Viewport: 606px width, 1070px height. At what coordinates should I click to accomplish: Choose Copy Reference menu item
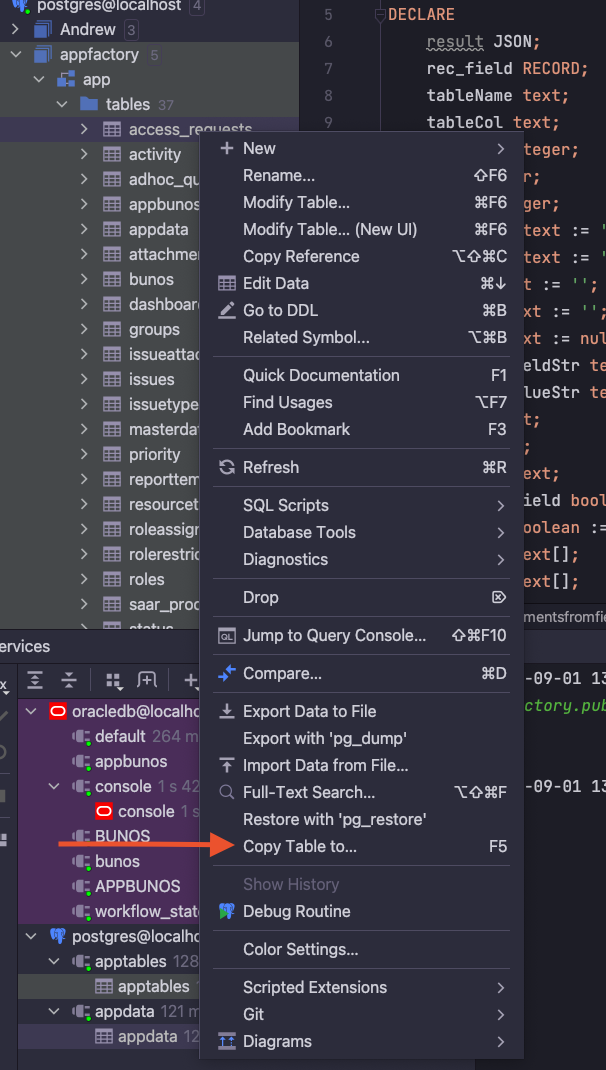362,257
